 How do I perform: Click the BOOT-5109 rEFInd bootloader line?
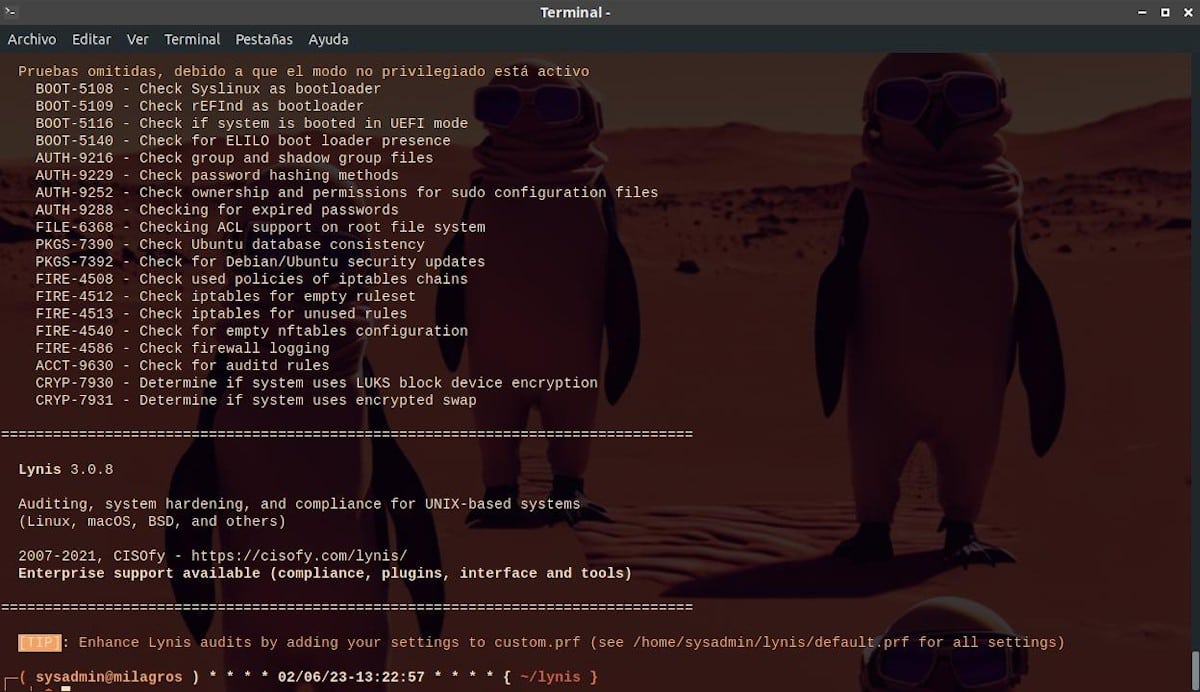[x=199, y=106]
